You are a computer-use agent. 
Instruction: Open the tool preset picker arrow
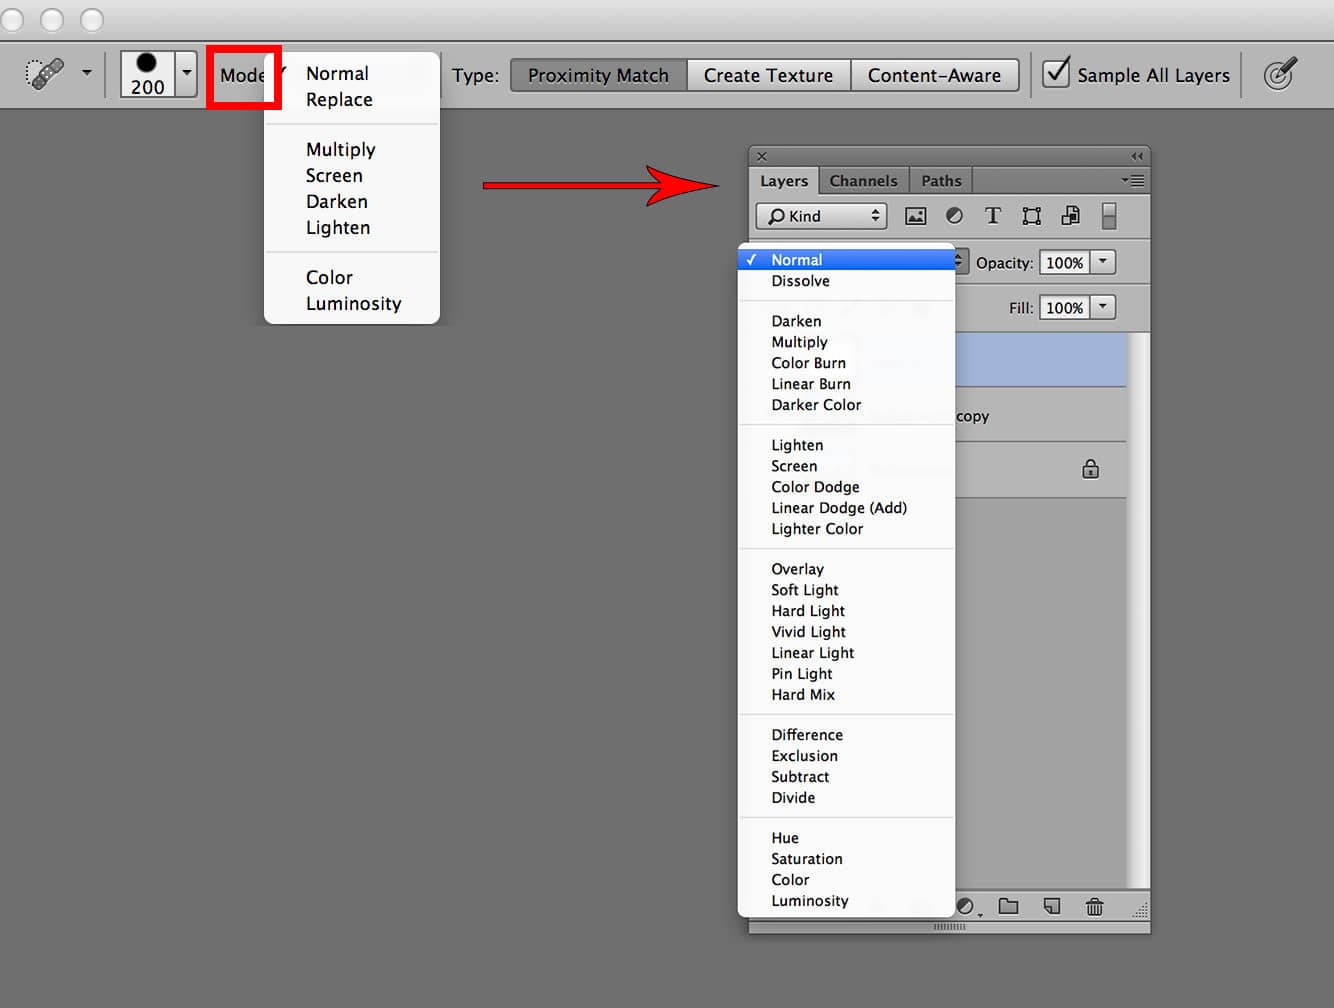[x=87, y=73]
